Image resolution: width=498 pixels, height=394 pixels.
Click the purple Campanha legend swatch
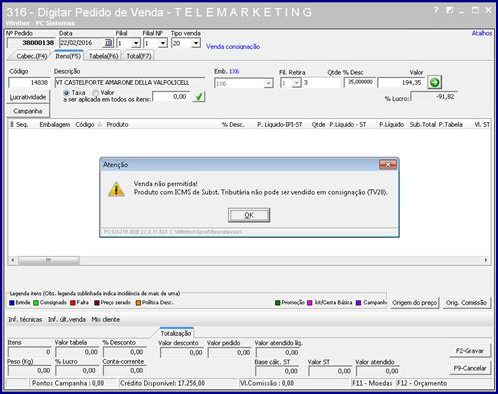click(358, 303)
